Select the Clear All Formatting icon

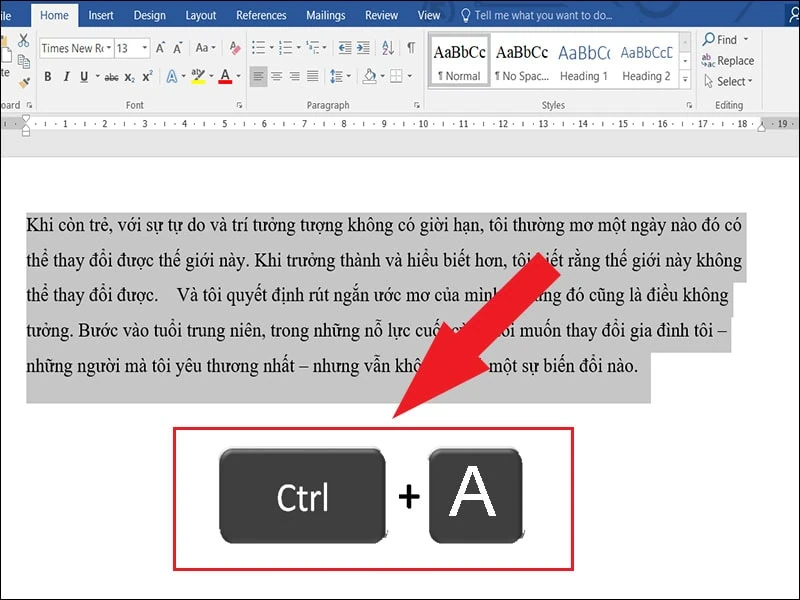(x=233, y=48)
